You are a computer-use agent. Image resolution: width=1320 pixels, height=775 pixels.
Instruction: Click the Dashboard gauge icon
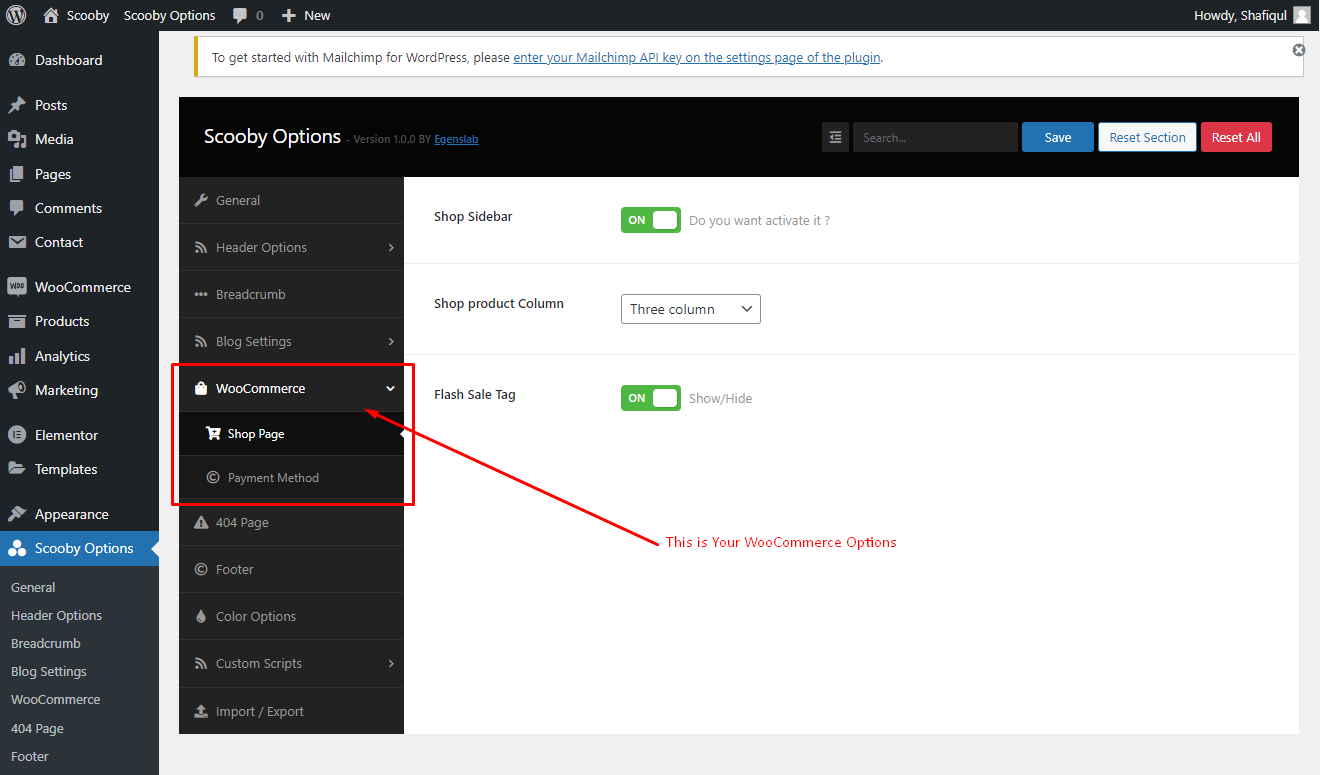(x=17, y=60)
